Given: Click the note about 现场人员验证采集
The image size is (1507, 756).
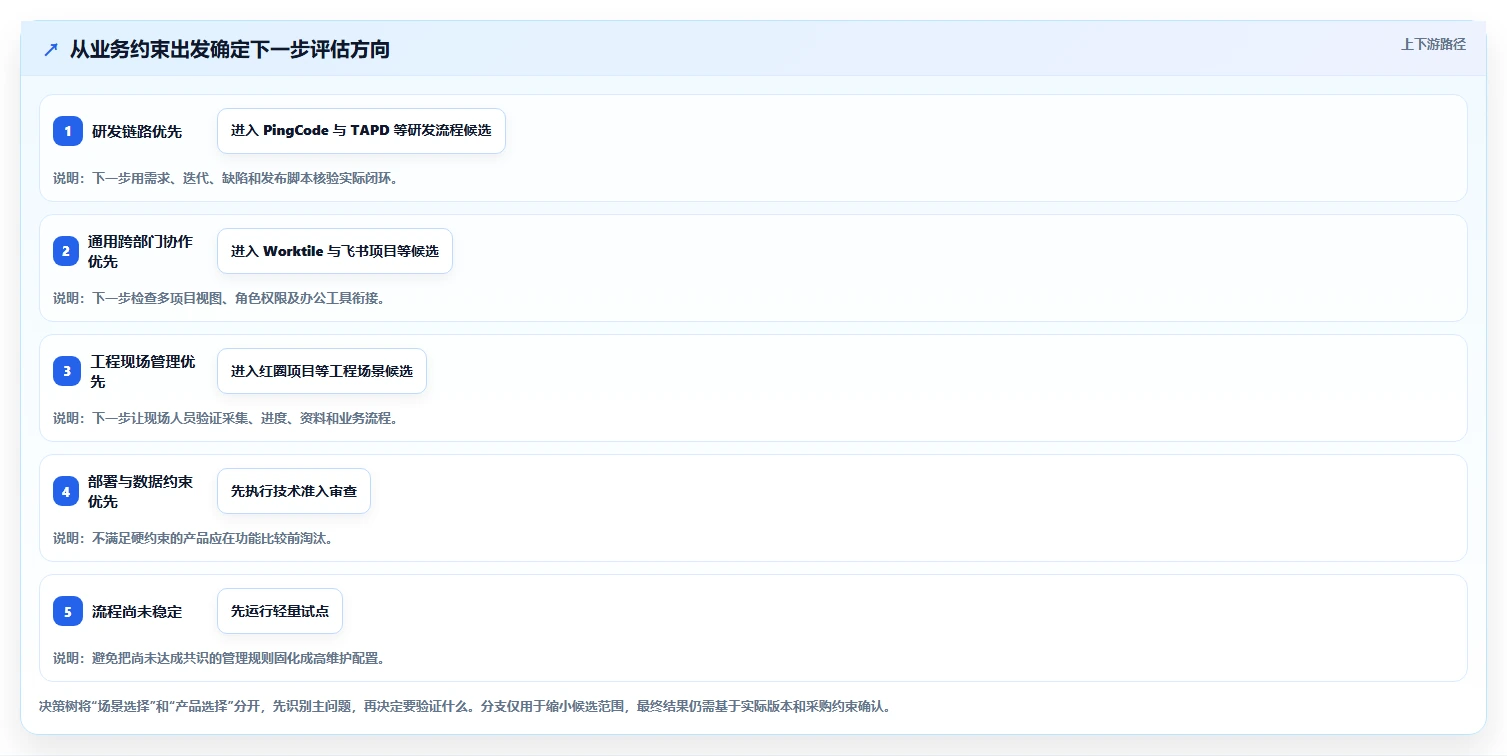Looking at the screenshot, I should [226, 418].
